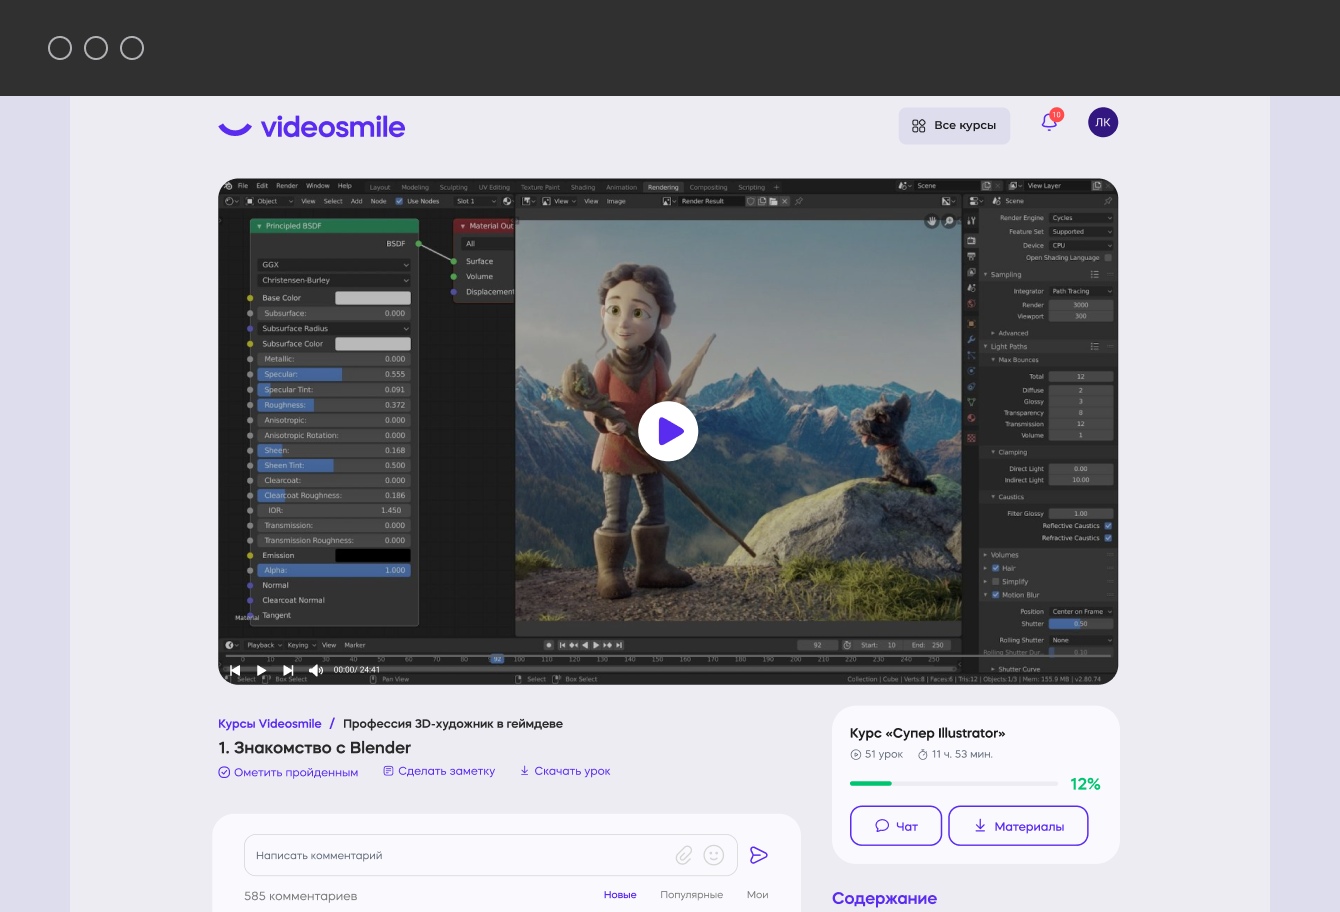
Task: Follow the Курсы Videosmile breadcrumb link
Action: (x=270, y=724)
